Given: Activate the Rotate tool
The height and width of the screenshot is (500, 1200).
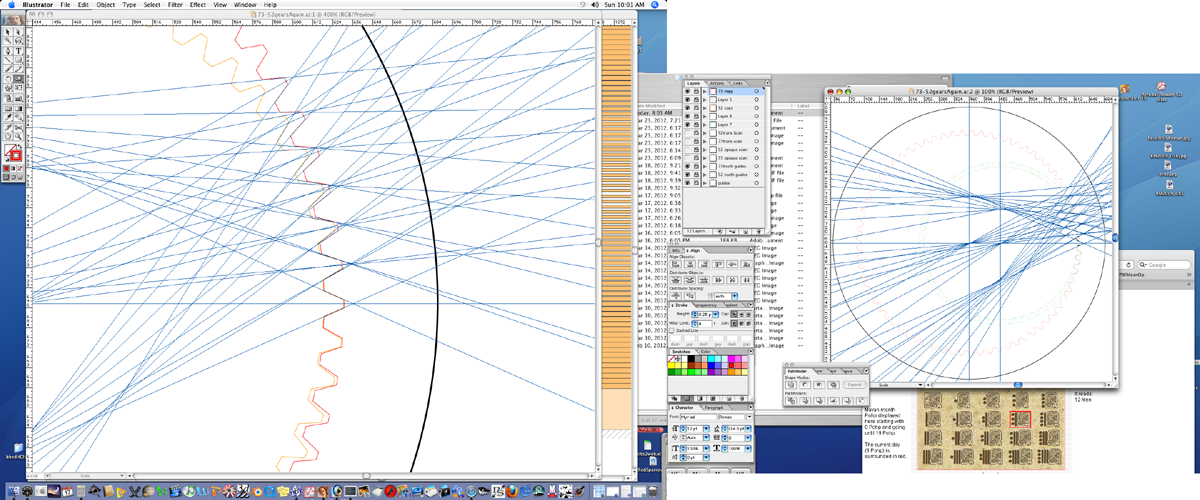Looking at the screenshot, I should [7, 77].
